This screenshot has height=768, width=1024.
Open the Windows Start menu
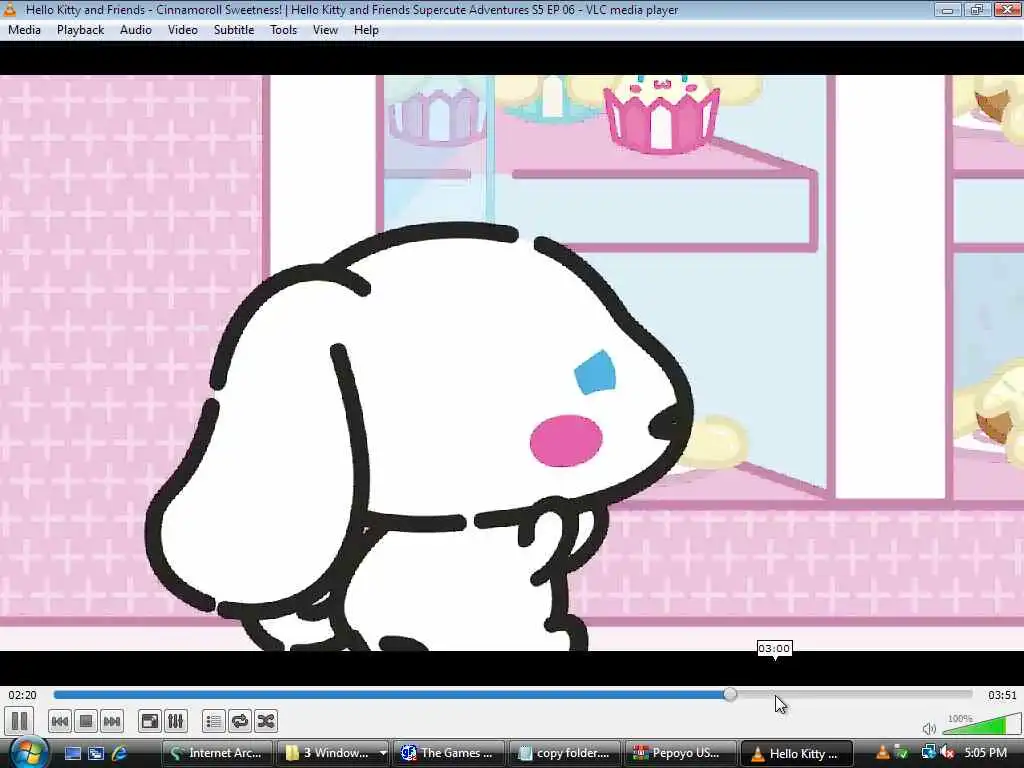[27, 753]
